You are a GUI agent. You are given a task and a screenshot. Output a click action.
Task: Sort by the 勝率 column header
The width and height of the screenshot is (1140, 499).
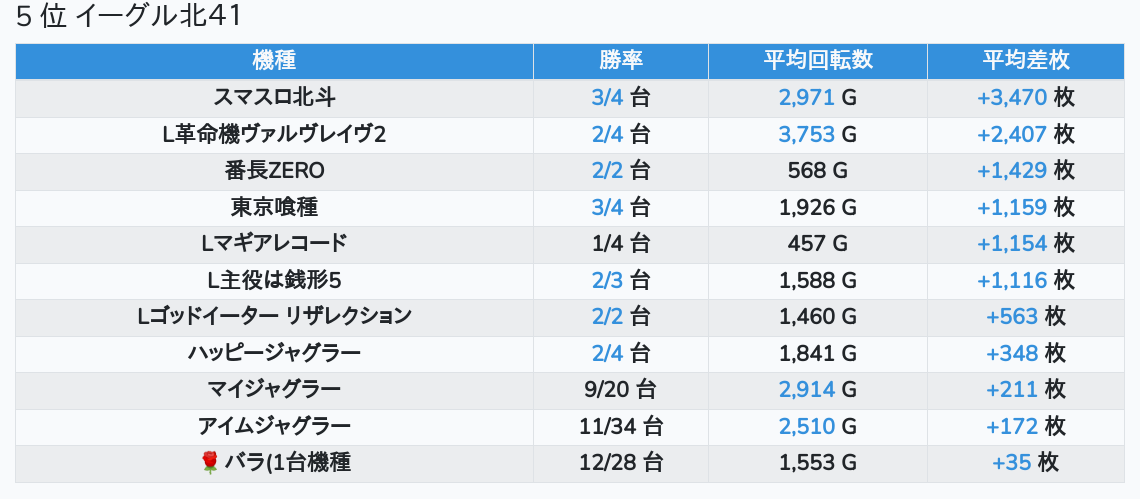click(x=621, y=60)
